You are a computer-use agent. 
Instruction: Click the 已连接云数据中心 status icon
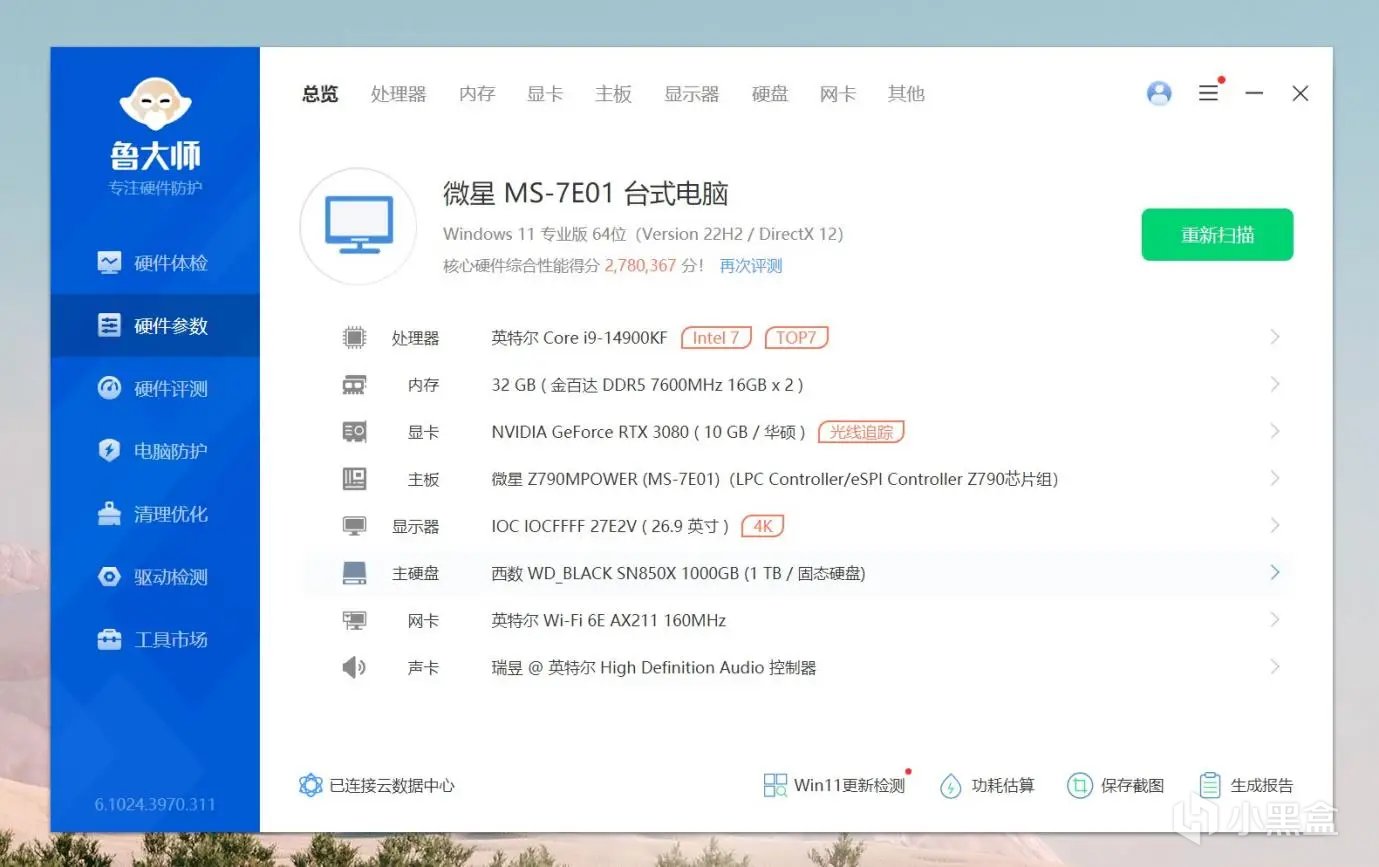[311, 785]
